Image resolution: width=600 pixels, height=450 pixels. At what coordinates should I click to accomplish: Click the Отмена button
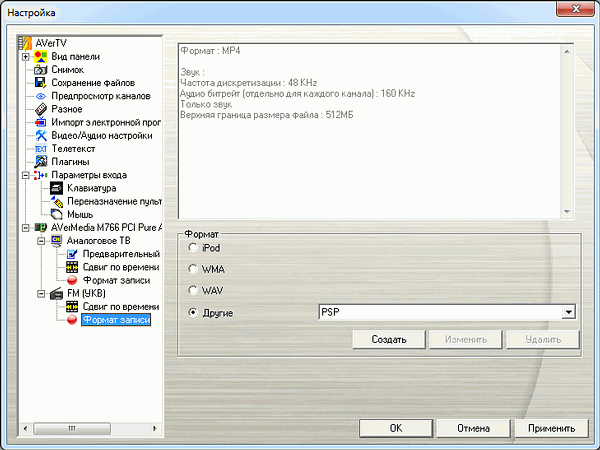click(474, 428)
